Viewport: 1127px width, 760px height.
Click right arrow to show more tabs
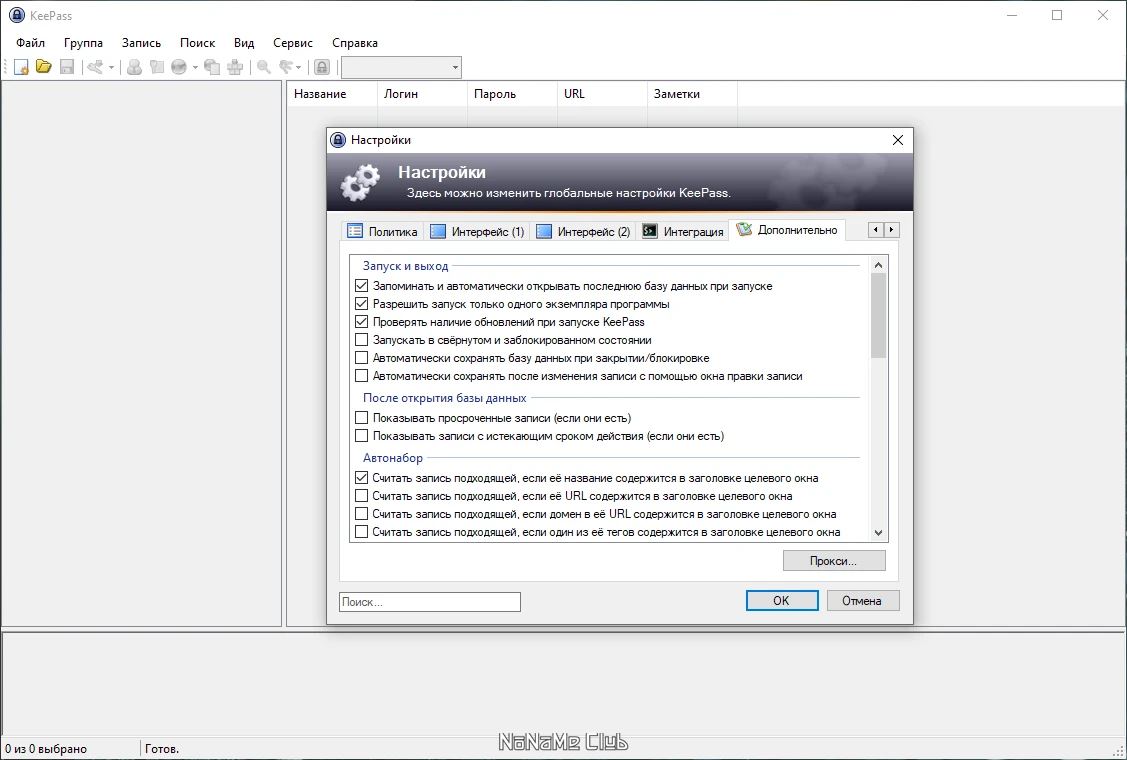(891, 229)
